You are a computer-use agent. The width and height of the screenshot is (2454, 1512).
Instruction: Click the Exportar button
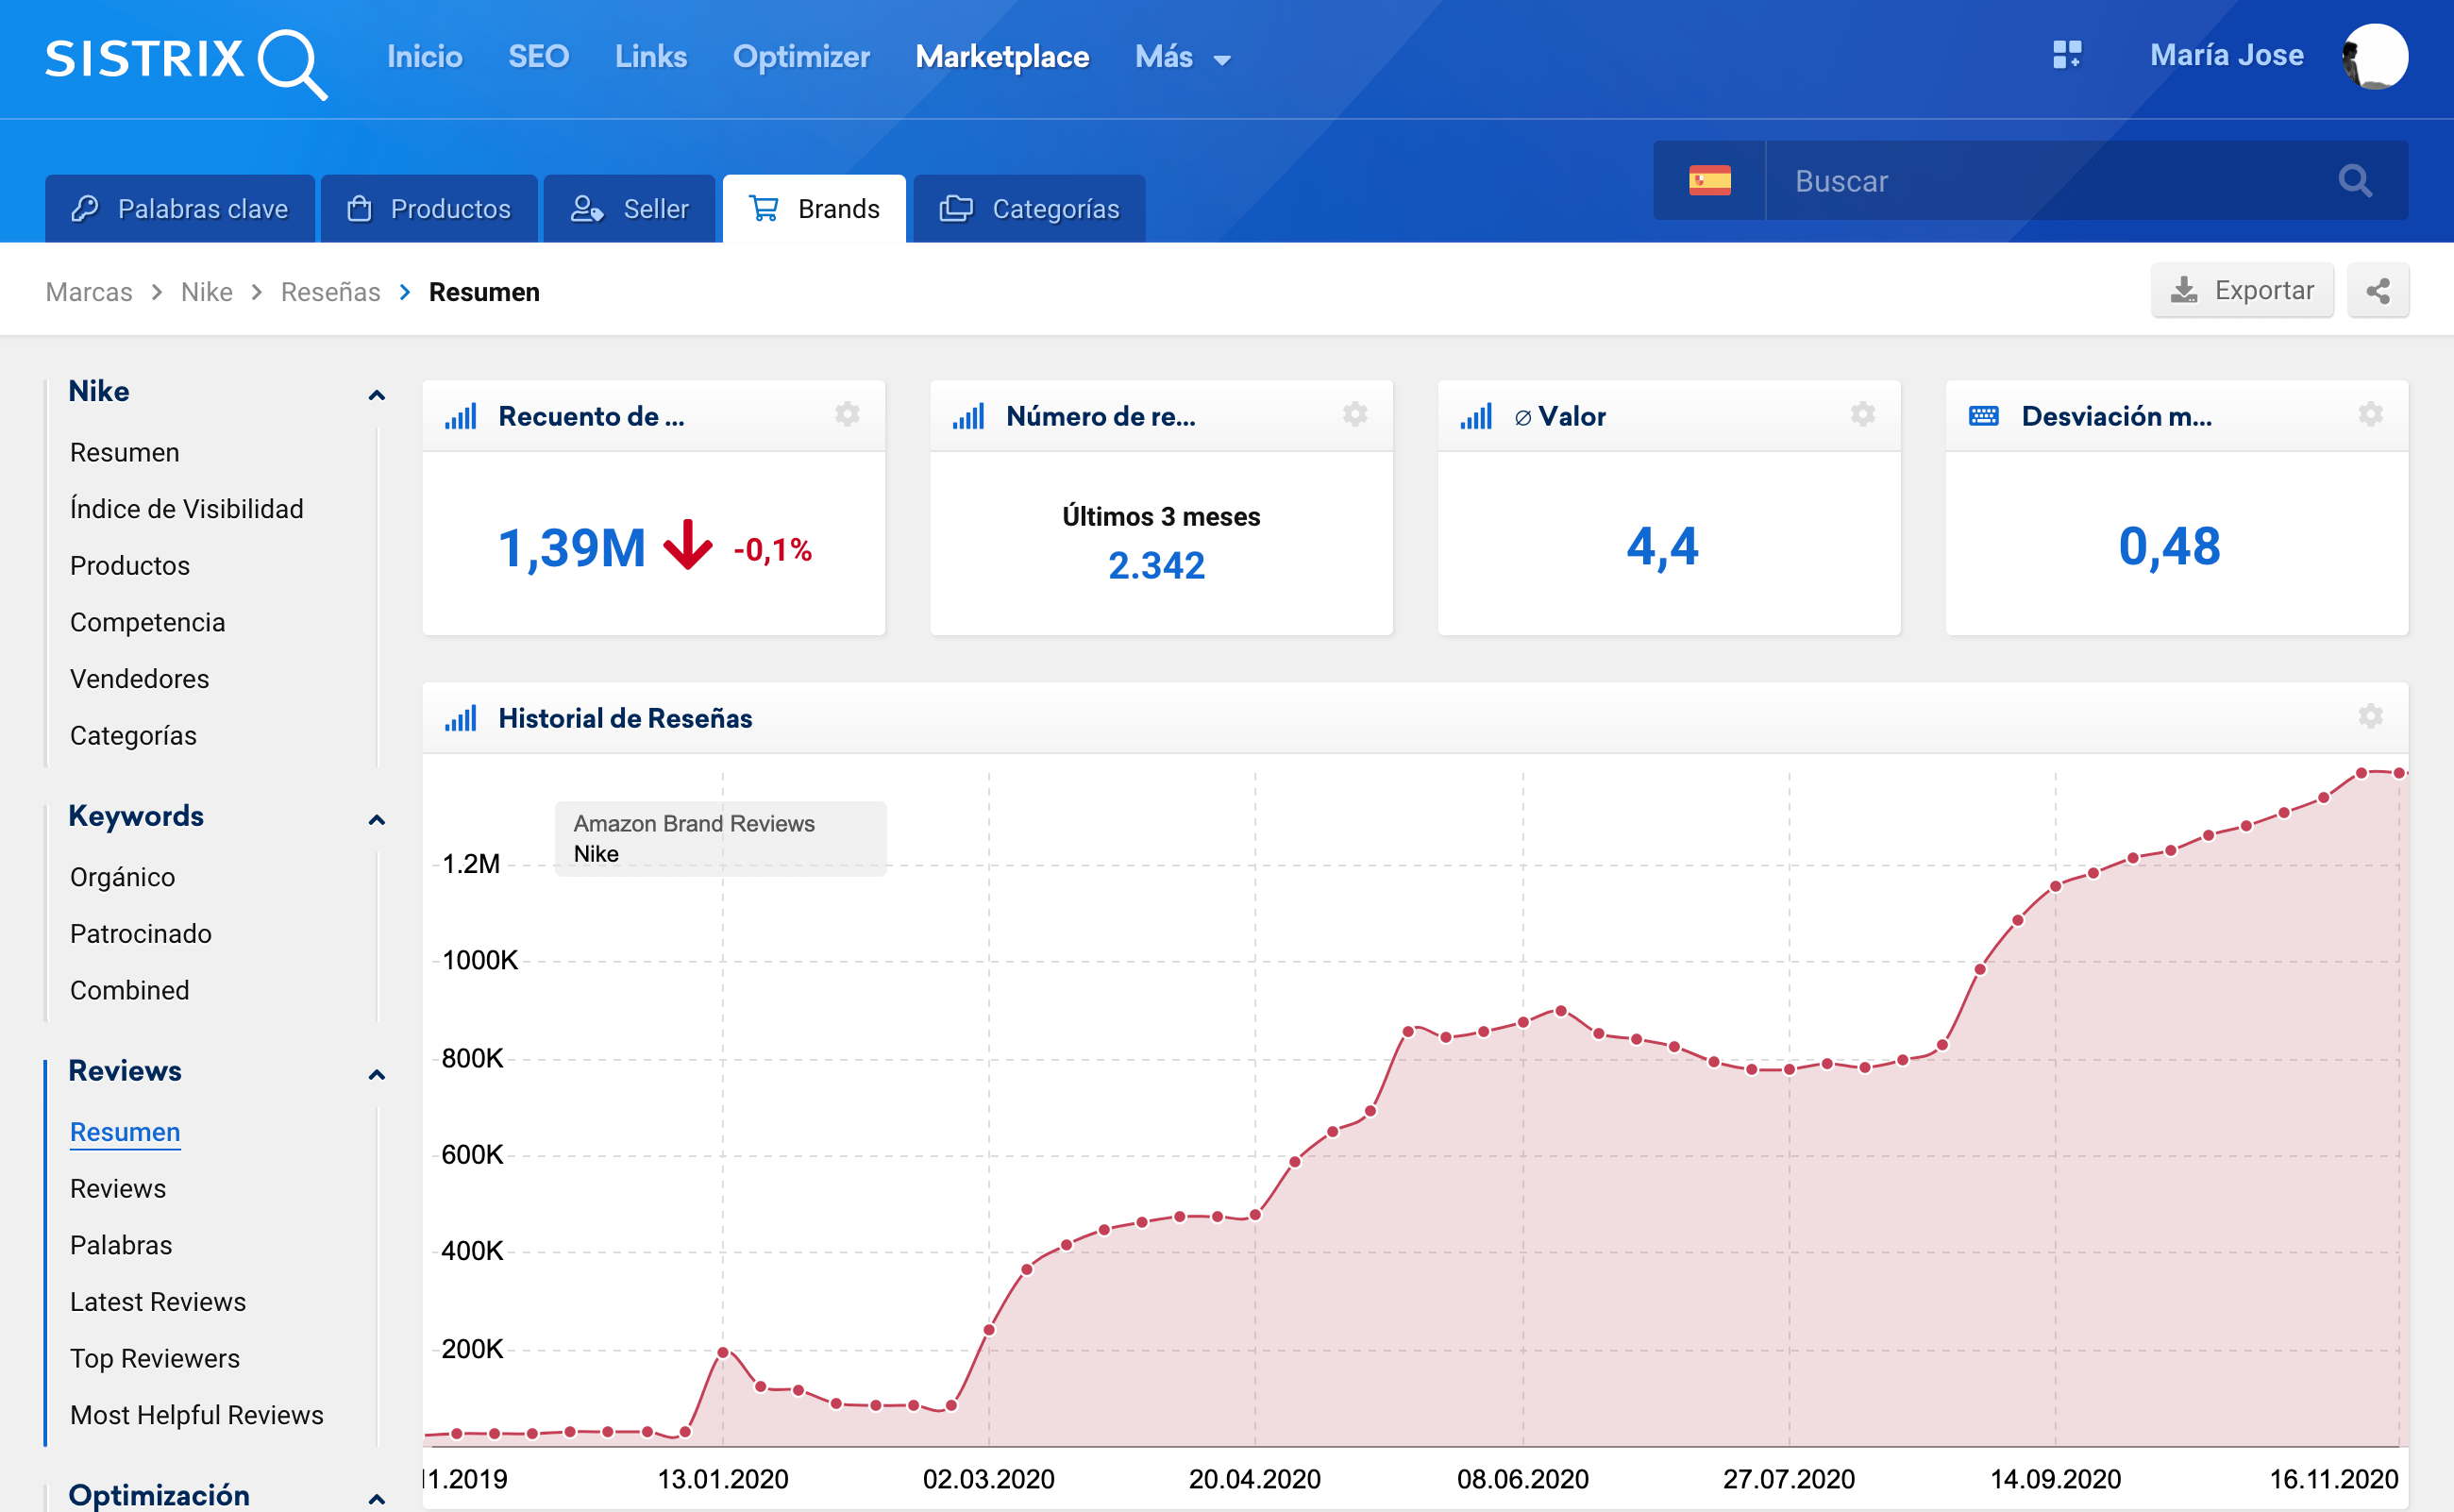pyautogui.click(x=2241, y=291)
